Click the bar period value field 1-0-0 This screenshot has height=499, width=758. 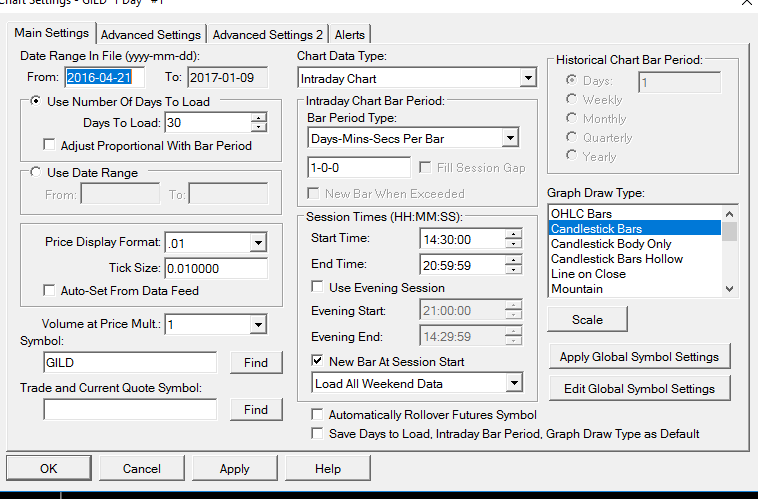pyautogui.click(x=359, y=167)
